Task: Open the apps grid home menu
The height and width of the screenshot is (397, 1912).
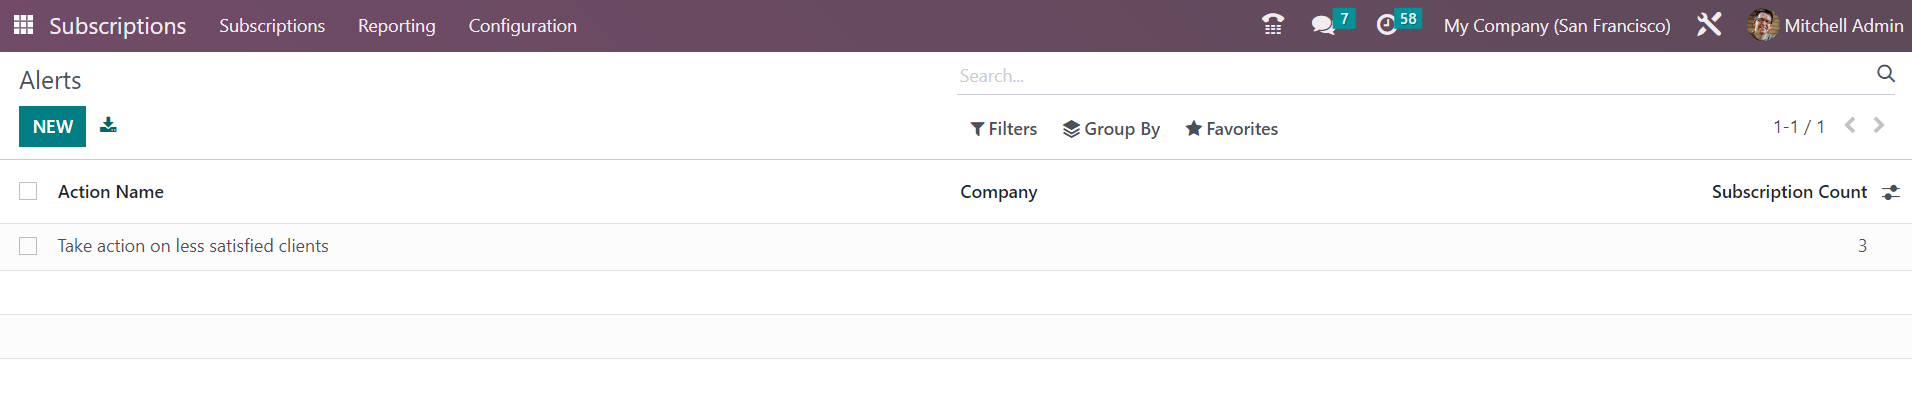Action: [23, 25]
